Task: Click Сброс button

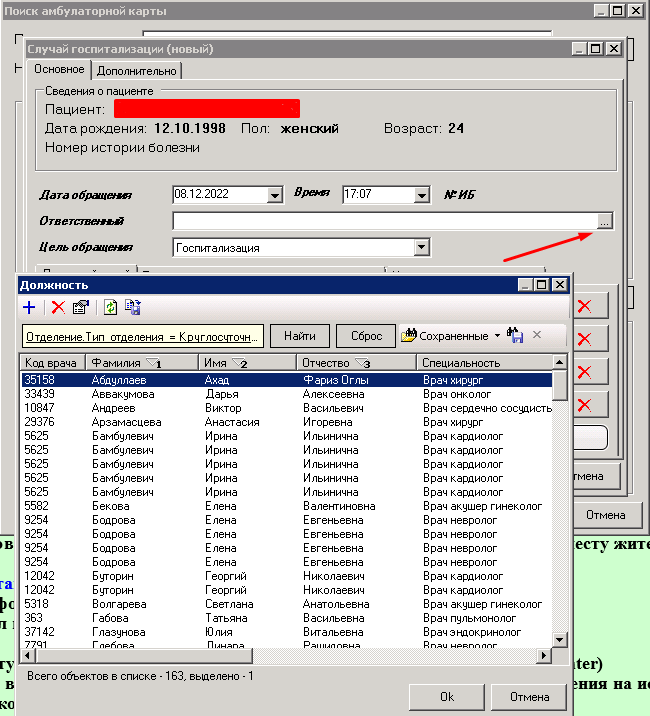Action: tap(366, 336)
